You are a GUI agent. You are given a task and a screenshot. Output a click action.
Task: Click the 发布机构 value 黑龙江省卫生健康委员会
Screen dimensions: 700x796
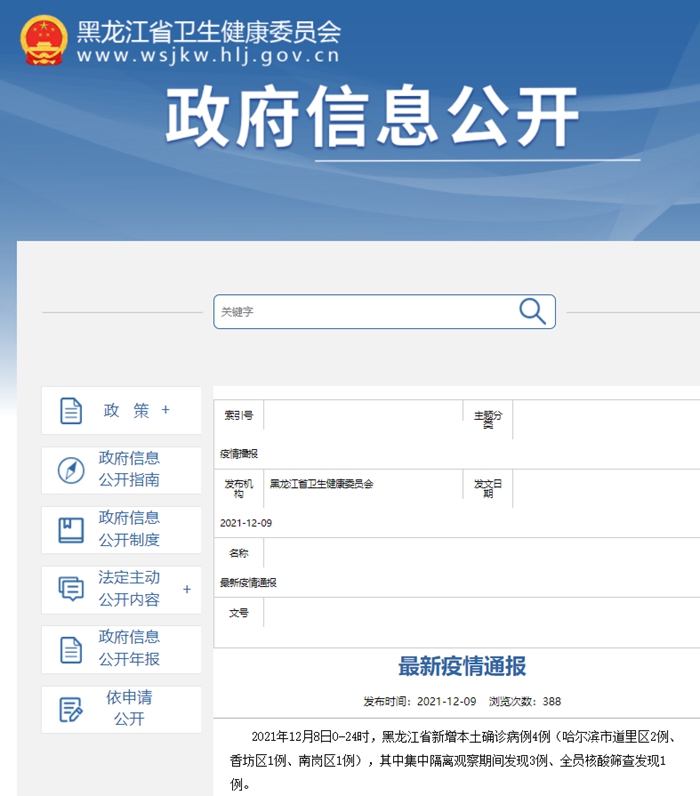coord(321,484)
